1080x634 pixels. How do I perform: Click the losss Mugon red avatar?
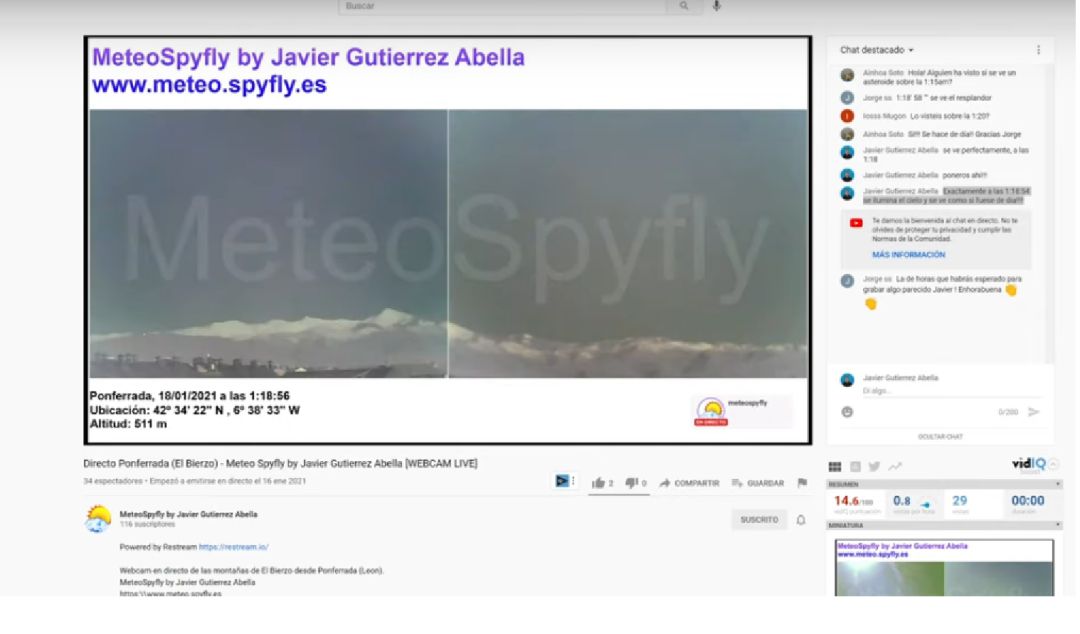(847, 116)
